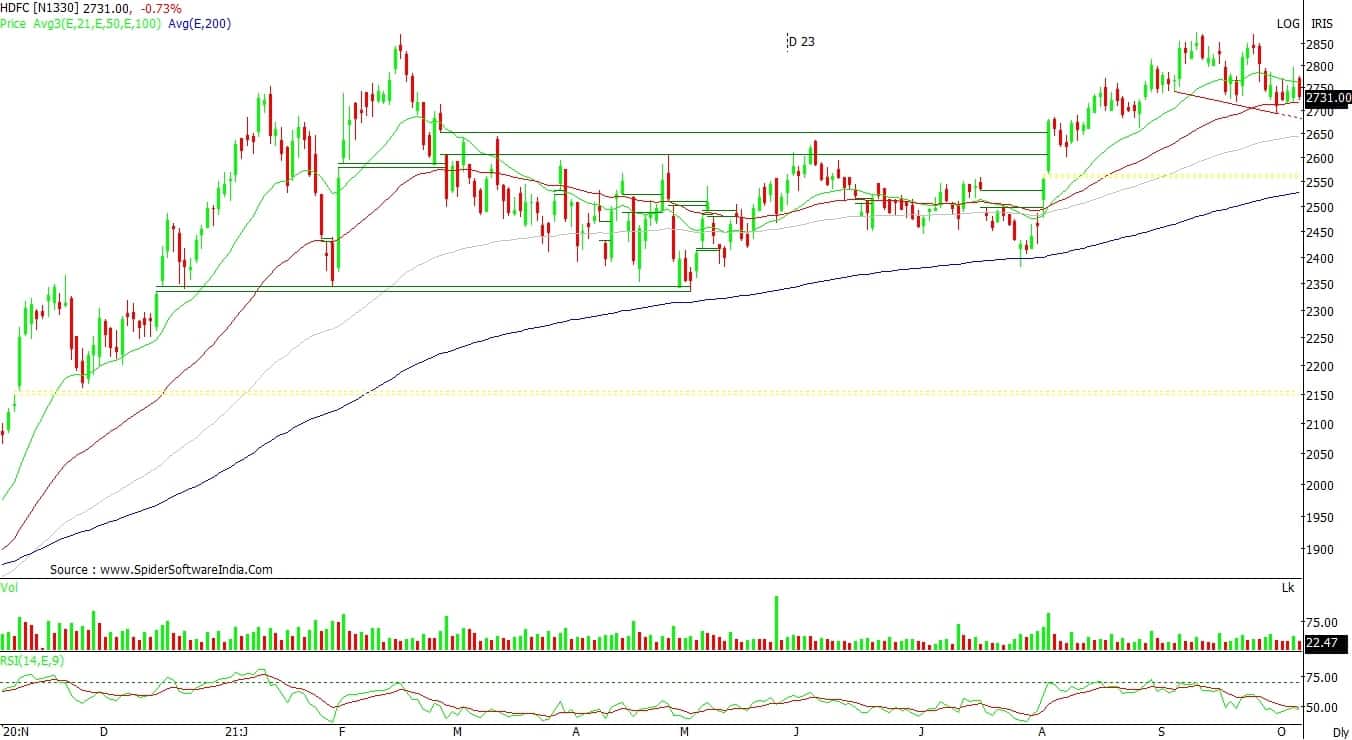The width and height of the screenshot is (1352, 740).
Task: Click the 1900 price axis label
Action: [1321, 550]
